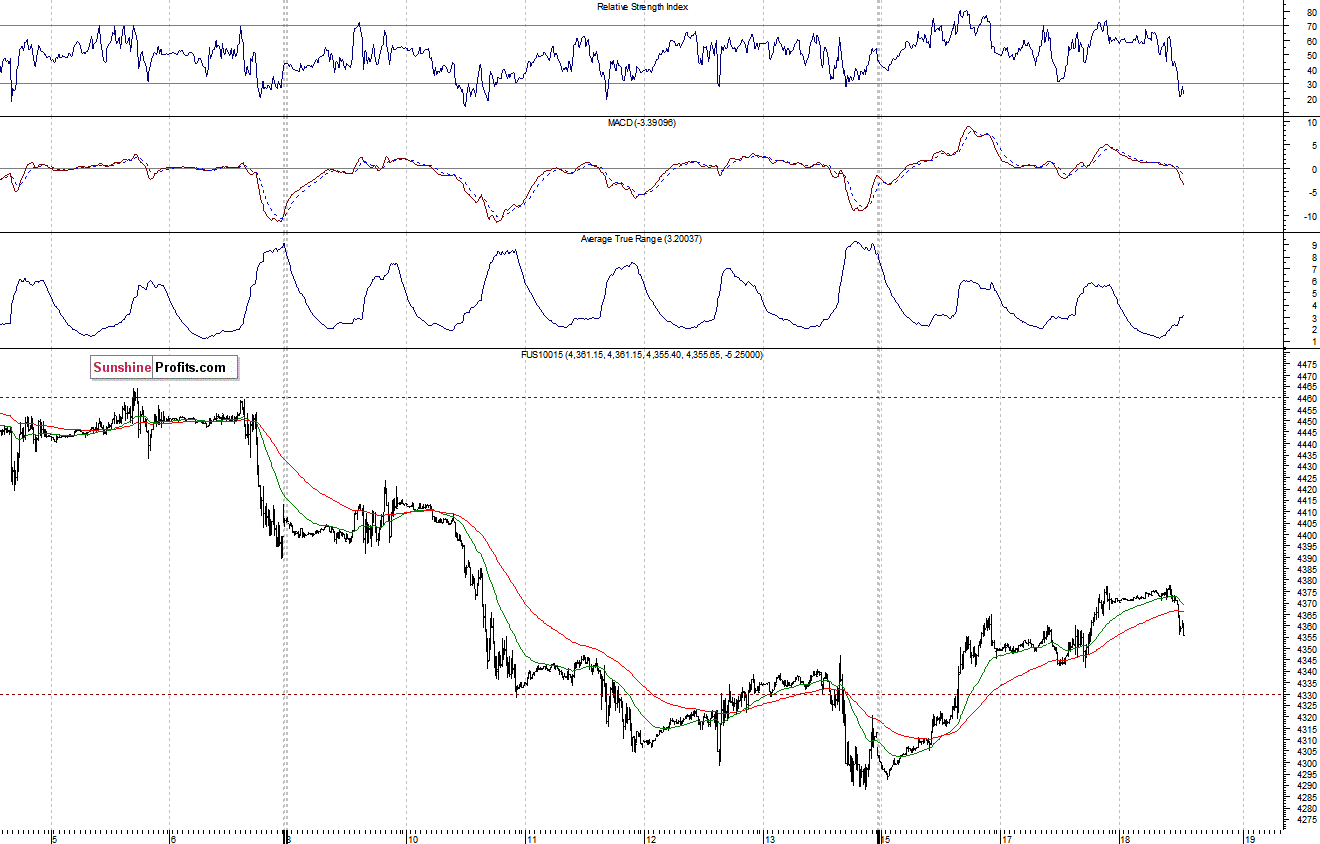Click date axis label 15
This screenshot has height=844, width=1320.
pyautogui.click(x=883, y=838)
